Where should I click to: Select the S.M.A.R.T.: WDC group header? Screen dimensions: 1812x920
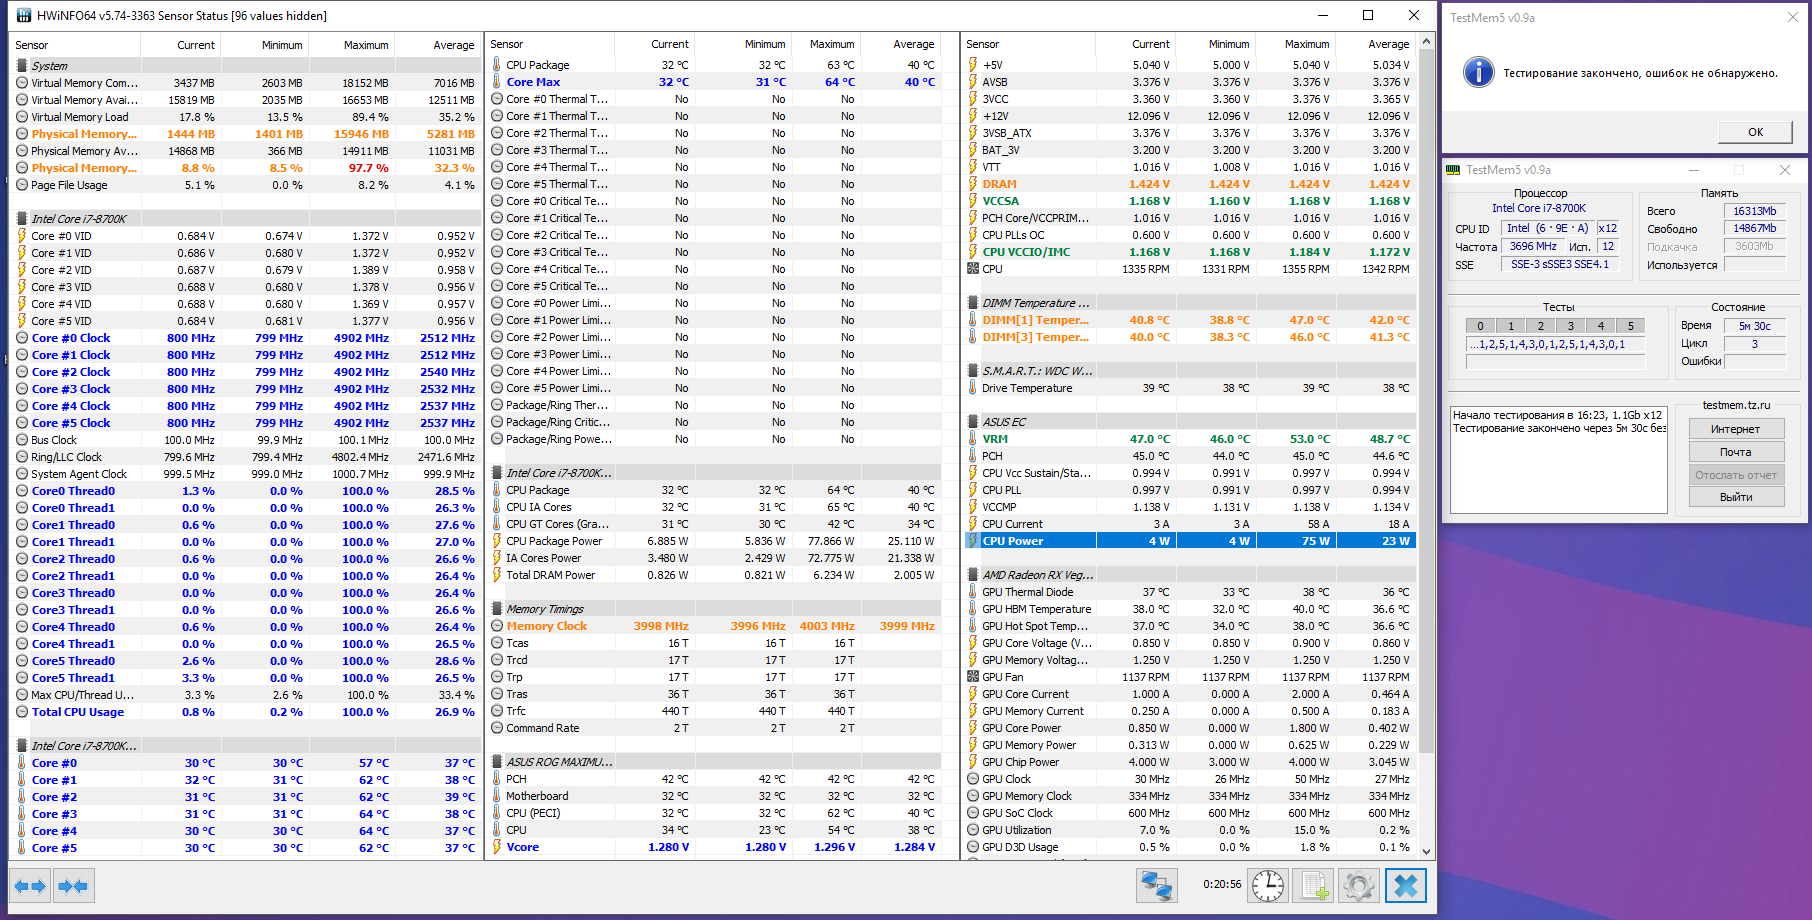tap(1190, 371)
